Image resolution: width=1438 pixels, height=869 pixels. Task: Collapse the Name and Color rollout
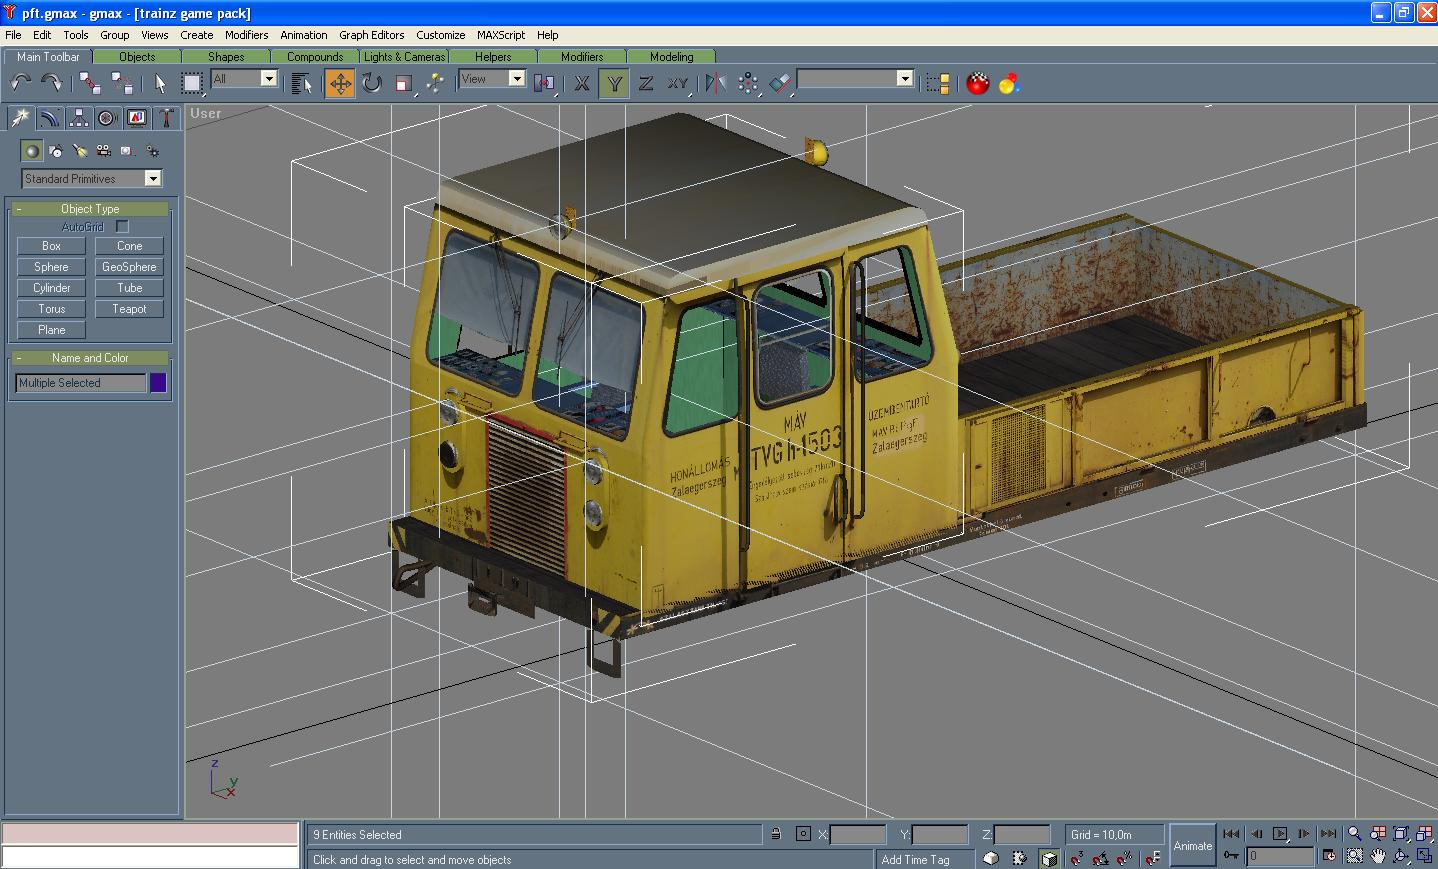pos(90,358)
